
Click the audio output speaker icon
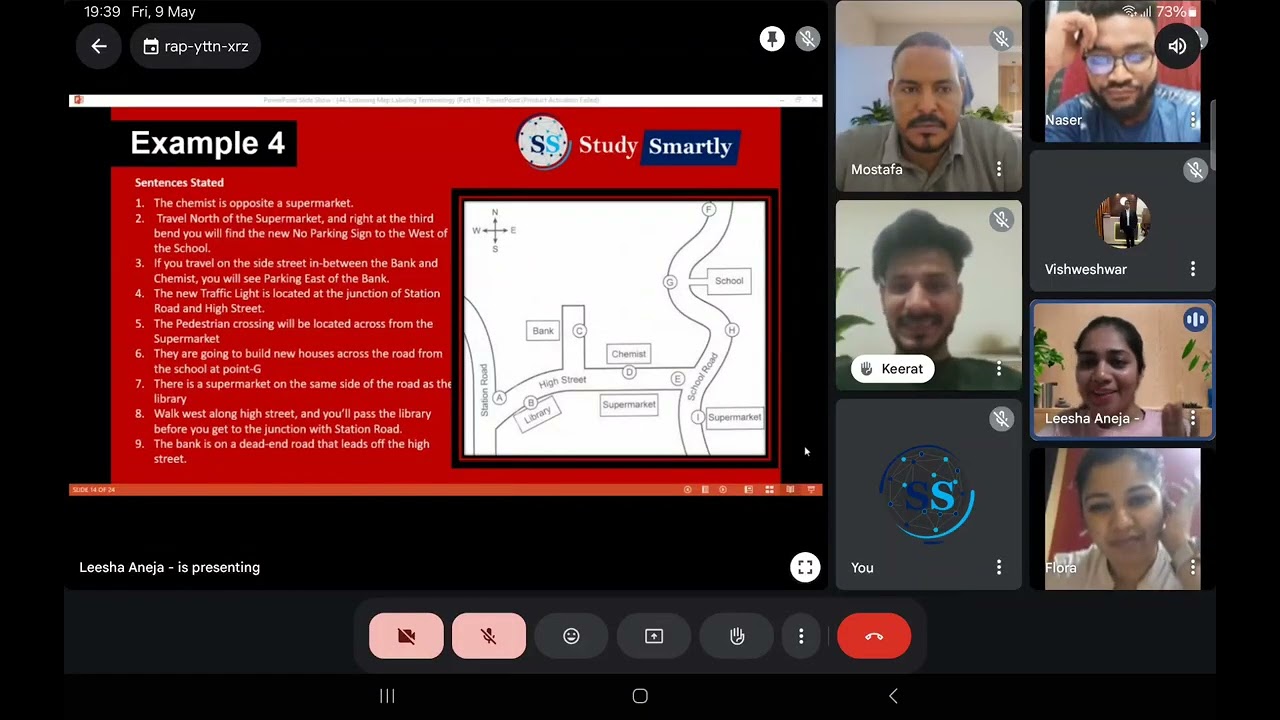1177,46
